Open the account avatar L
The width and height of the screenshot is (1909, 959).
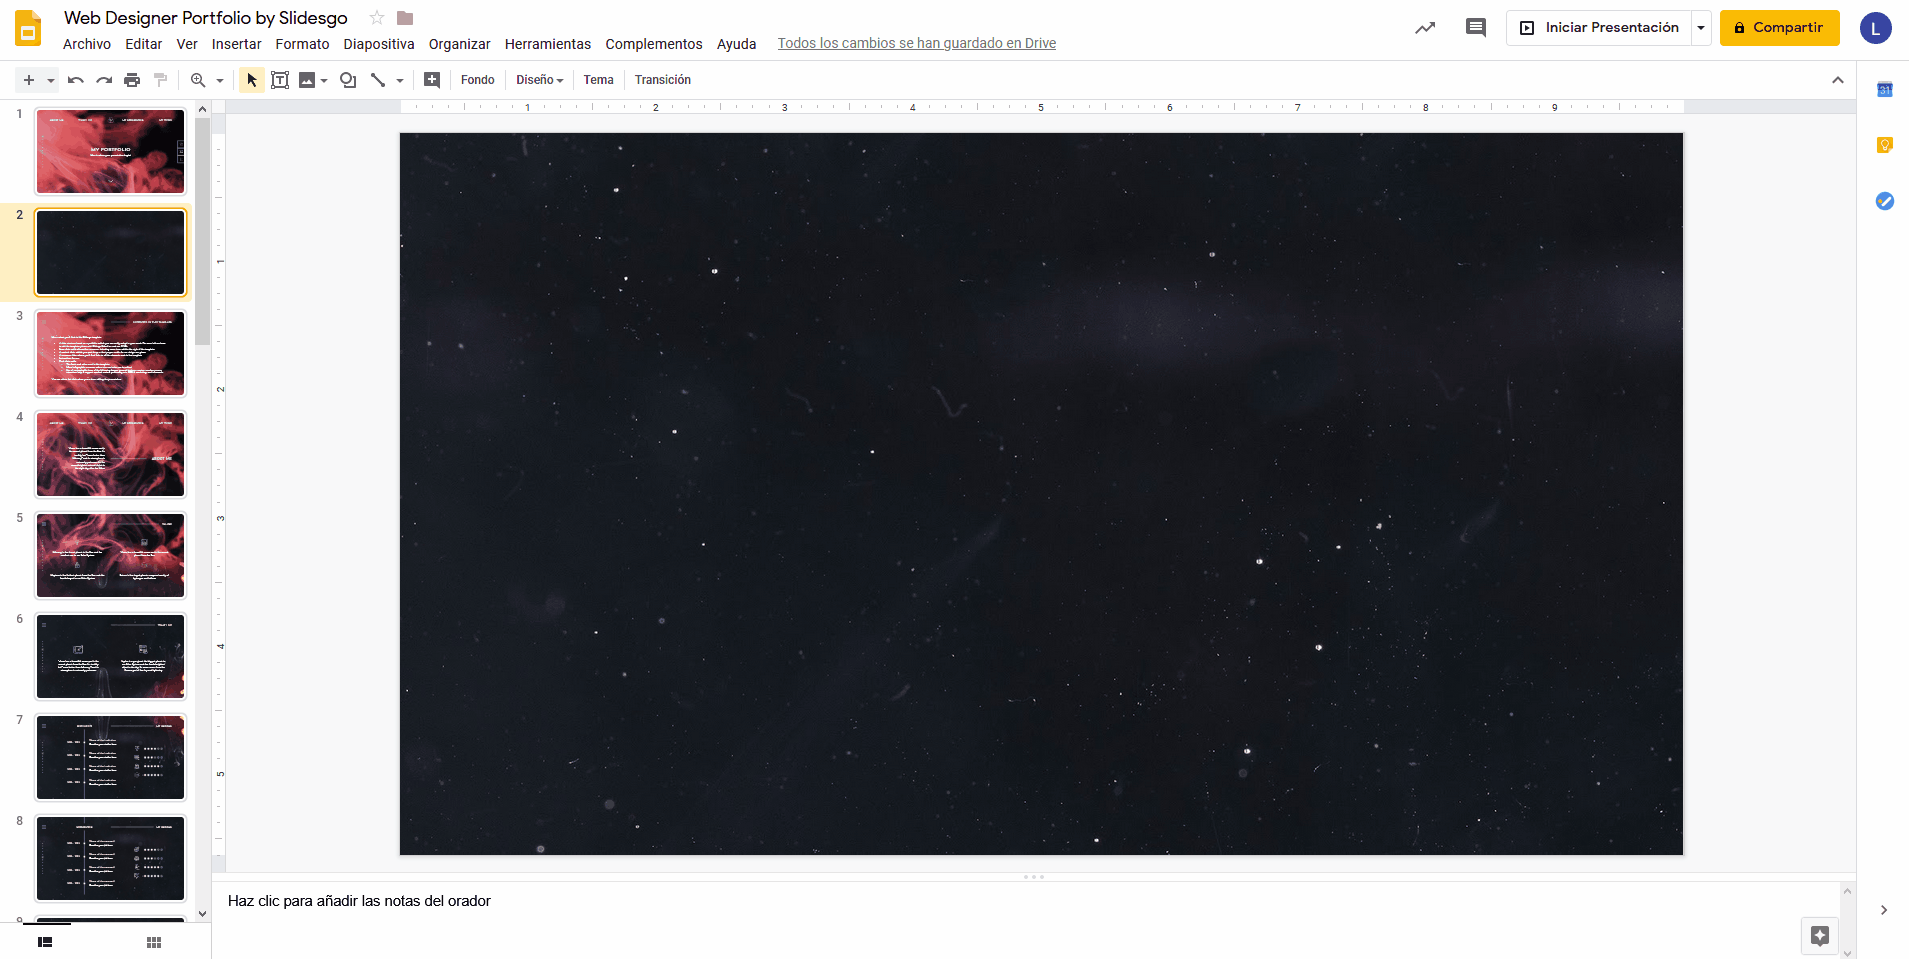coord(1876,28)
